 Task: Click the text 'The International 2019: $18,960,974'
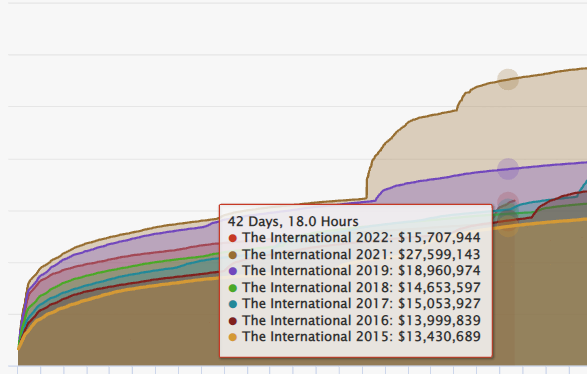[x=361, y=271]
